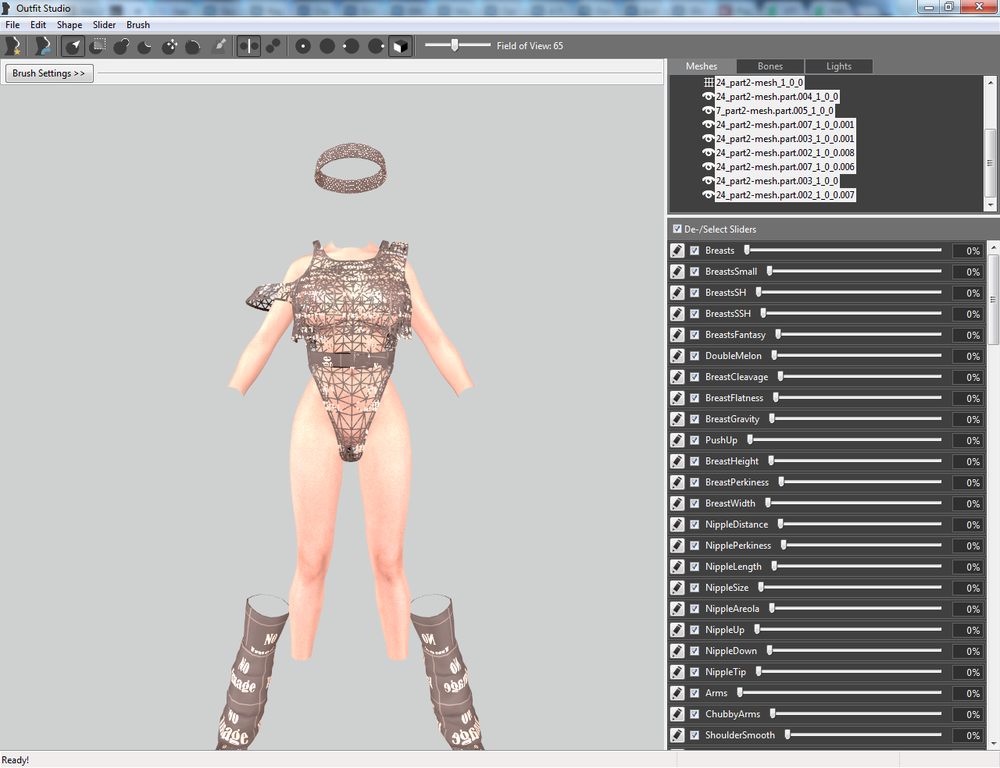The width and height of the screenshot is (1000, 768).
Task: Uncheck the BreastCleavage slider checkbox
Action: [695, 377]
